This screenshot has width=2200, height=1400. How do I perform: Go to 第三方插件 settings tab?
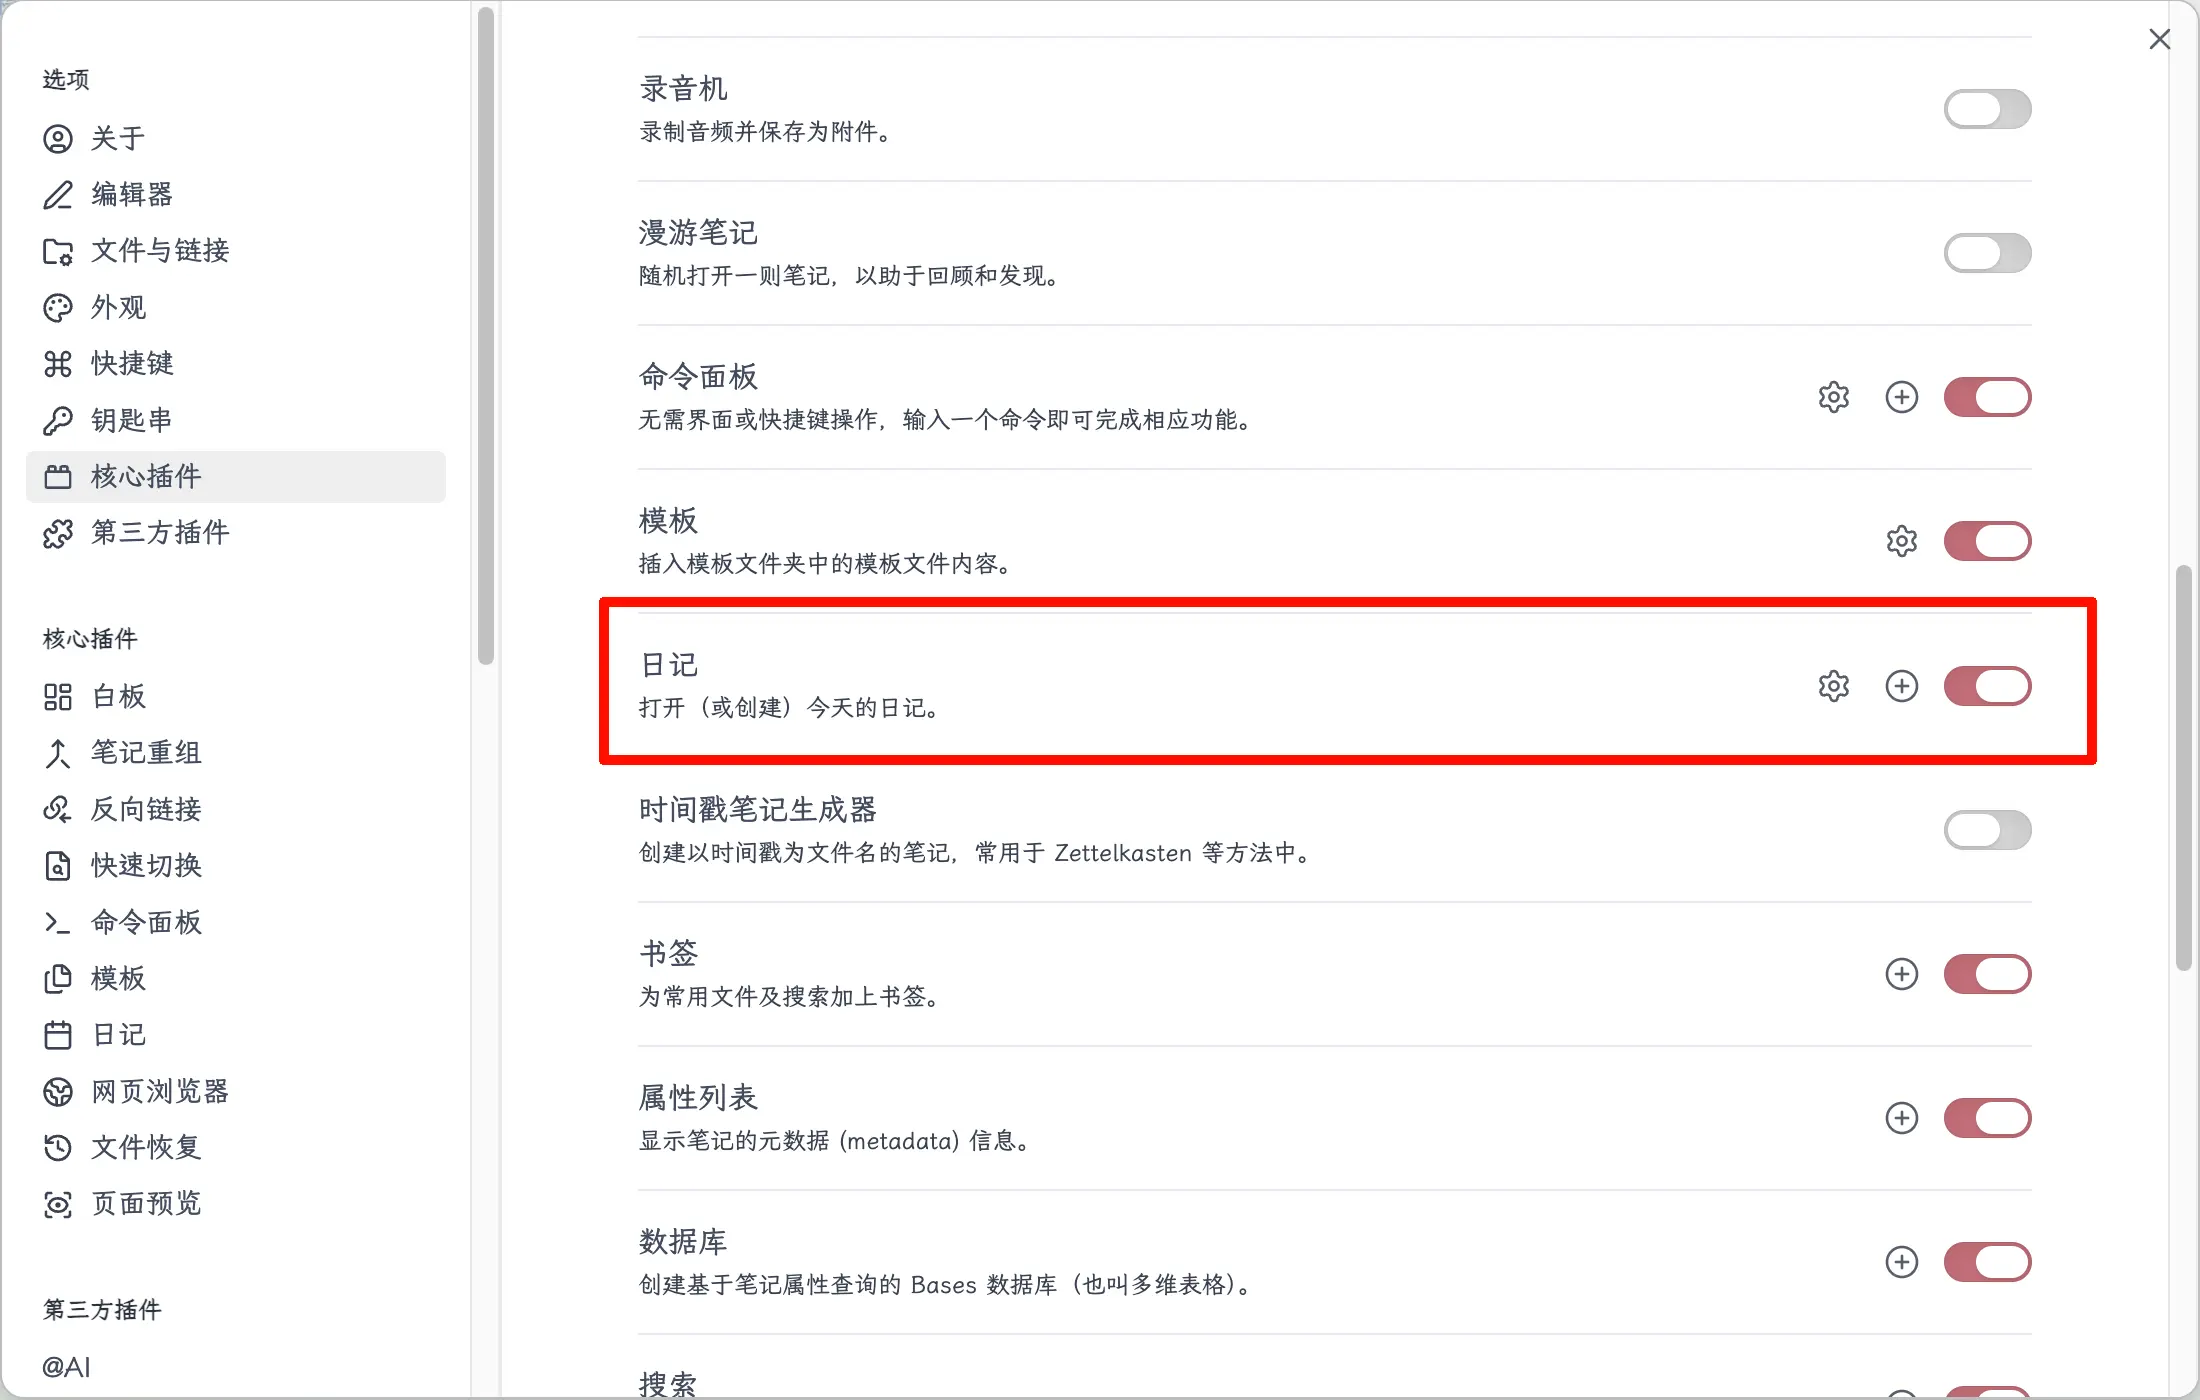159,532
